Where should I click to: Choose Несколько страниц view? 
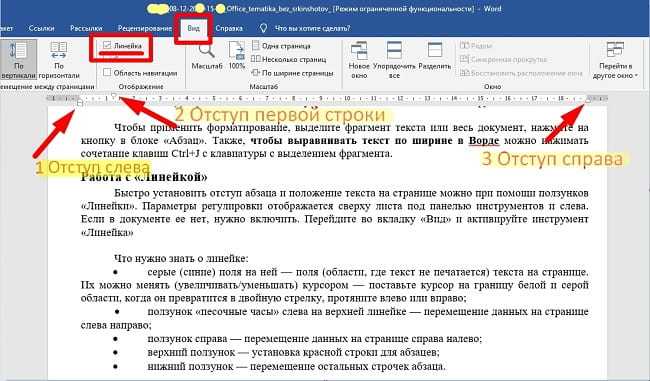point(289,59)
